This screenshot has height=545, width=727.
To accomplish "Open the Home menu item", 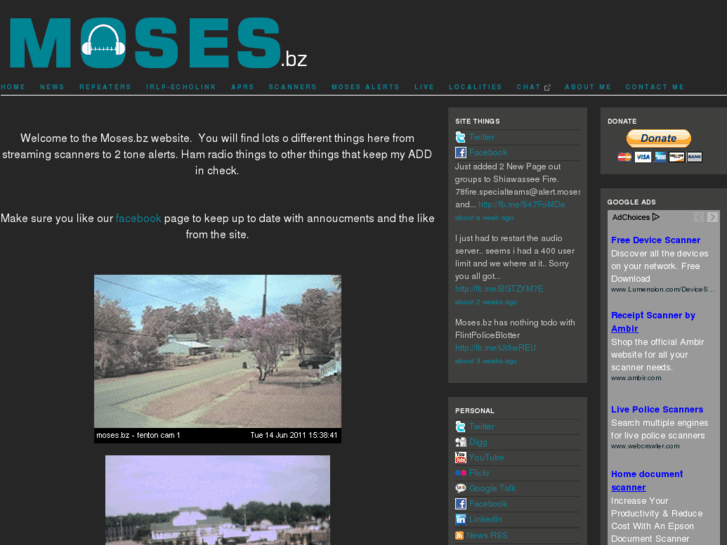I will (x=13, y=87).
